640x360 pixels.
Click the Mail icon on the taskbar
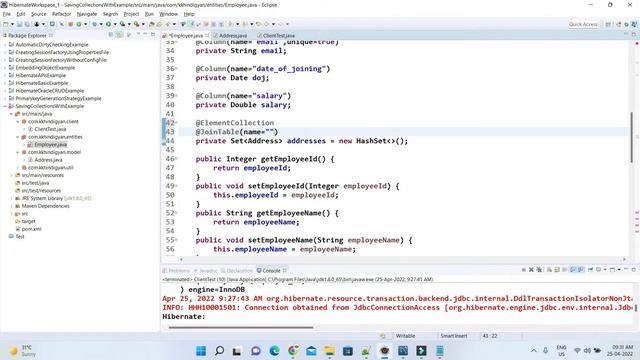[311, 351]
